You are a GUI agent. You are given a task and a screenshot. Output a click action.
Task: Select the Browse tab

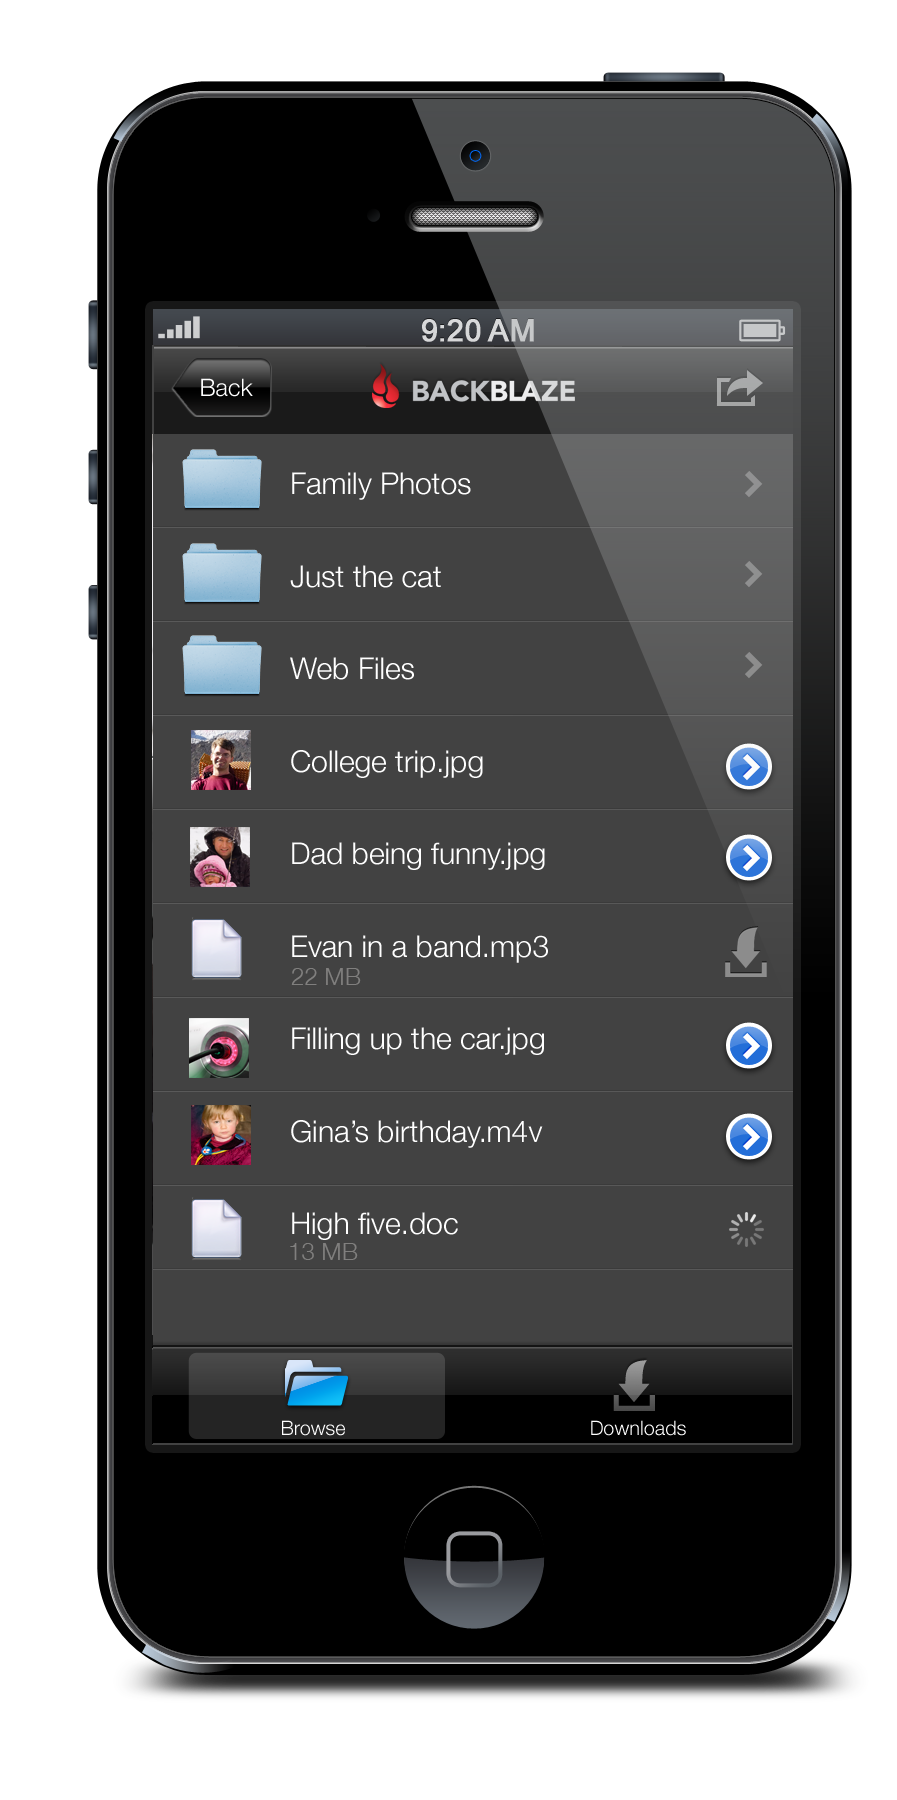pos(315,1398)
